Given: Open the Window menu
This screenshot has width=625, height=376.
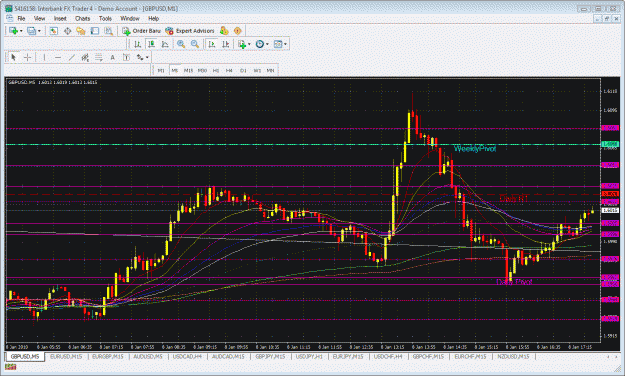Looking at the screenshot, I should (x=130, y=18).
